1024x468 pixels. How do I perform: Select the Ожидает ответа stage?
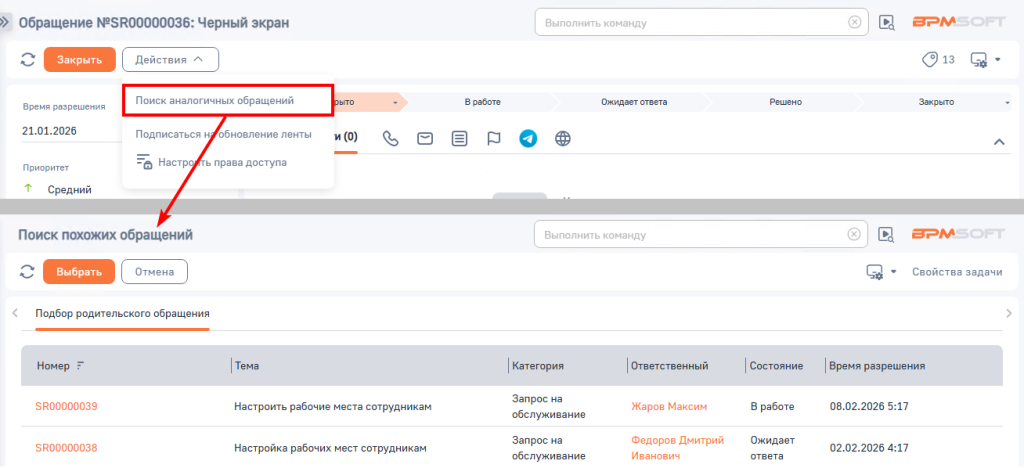point(634,102)
